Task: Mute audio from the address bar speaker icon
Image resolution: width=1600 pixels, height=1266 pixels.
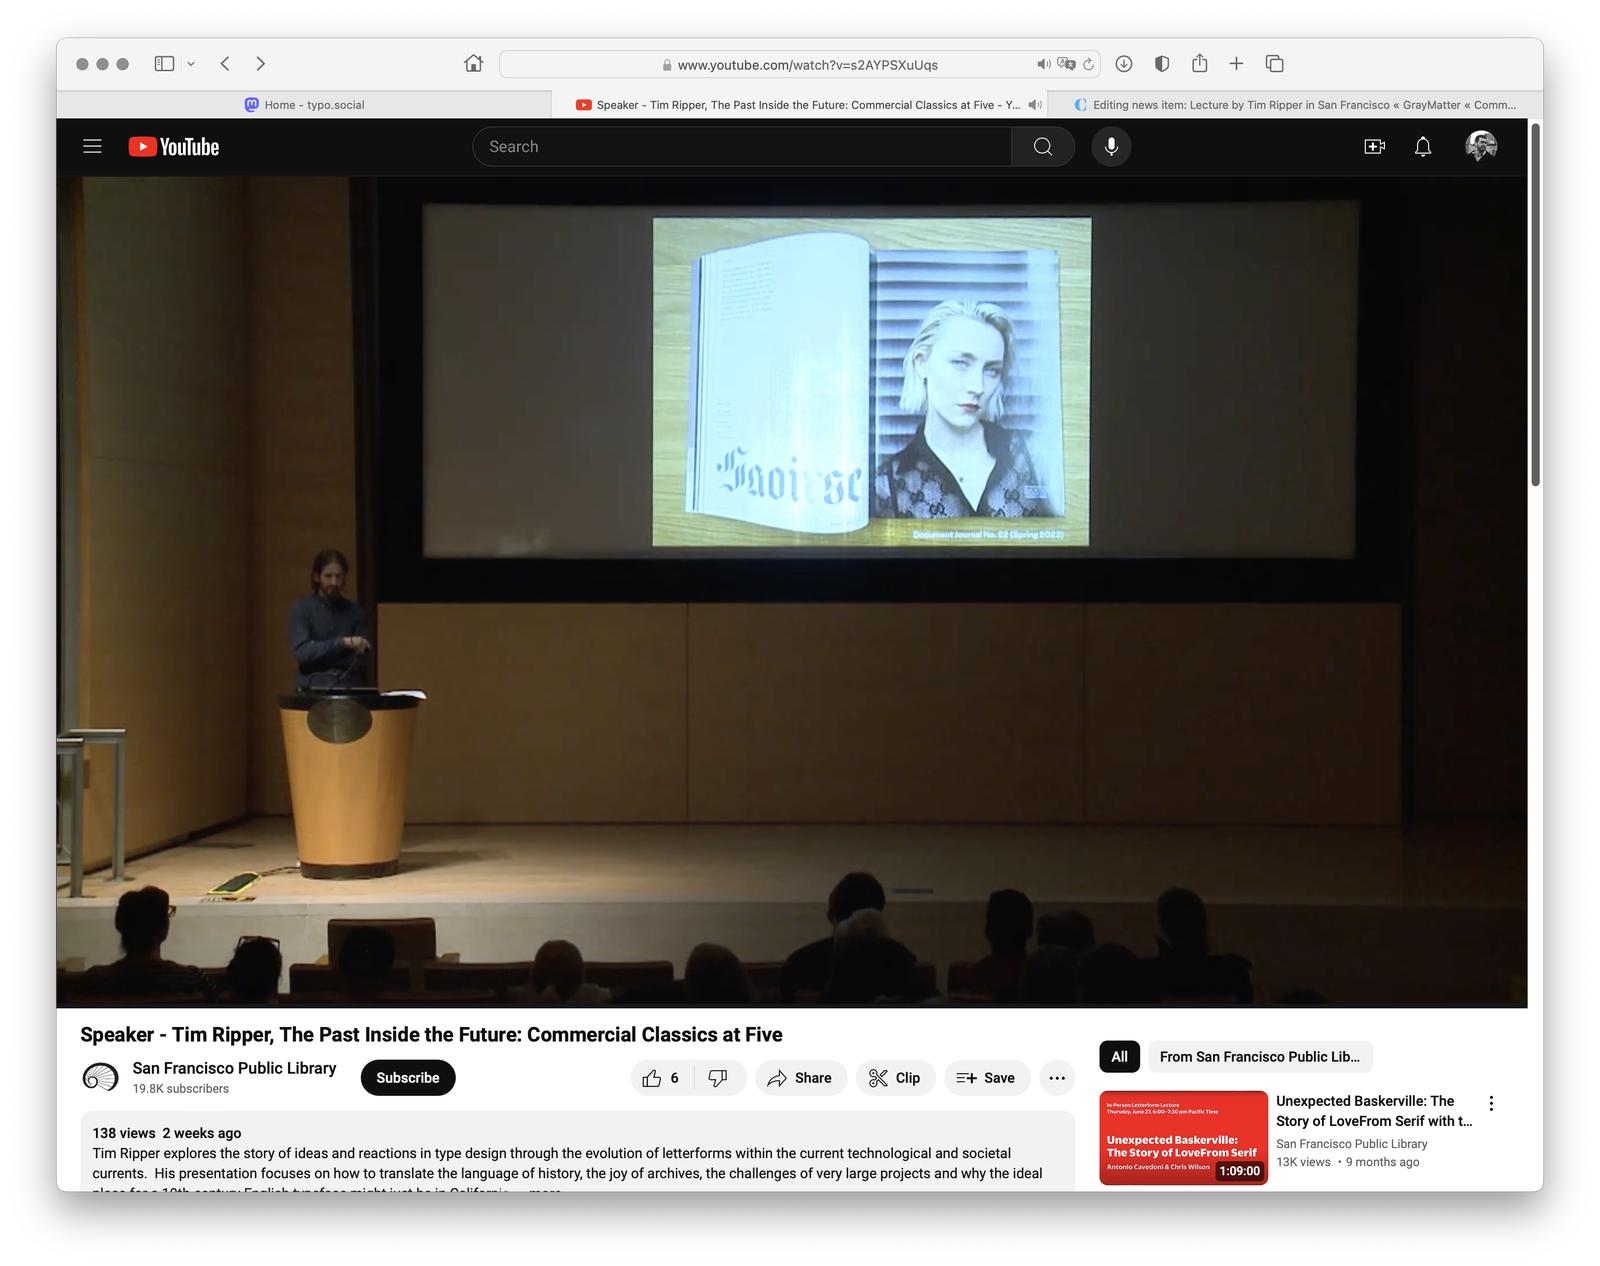Action: [1043, 64]
